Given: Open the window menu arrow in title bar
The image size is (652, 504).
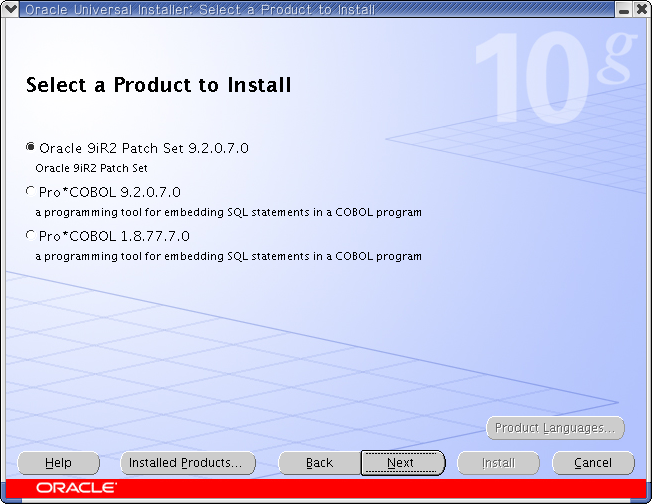Looking at the screenshot, I should coord(10,9).
